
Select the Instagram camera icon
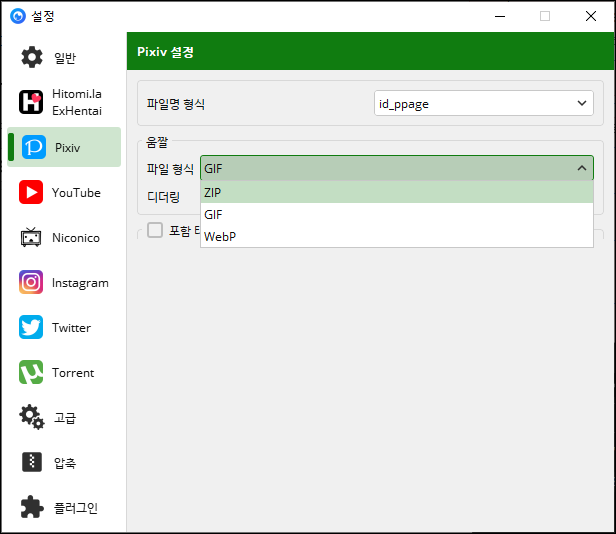[x=31, y=282]
